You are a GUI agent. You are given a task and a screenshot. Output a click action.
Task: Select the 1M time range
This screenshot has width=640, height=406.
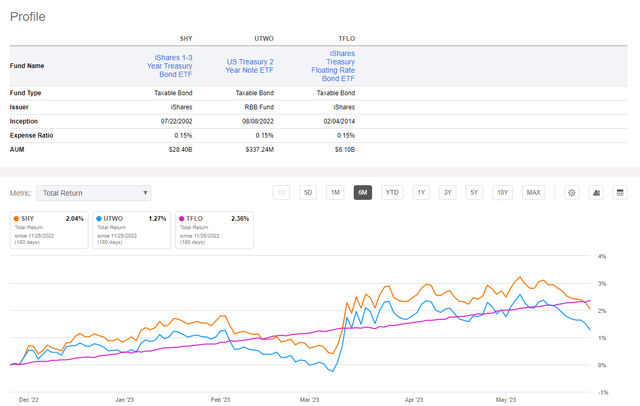[335, 193]
